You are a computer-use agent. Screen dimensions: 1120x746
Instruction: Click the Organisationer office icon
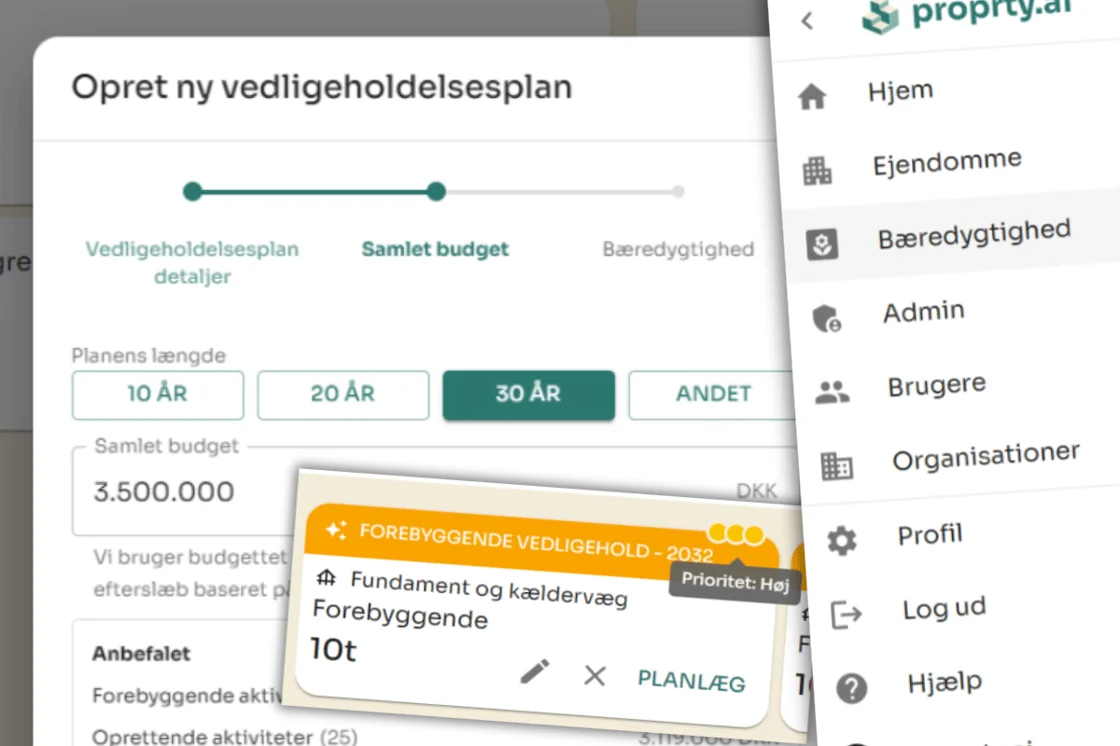pyautogui.click(x=836, y=466)
